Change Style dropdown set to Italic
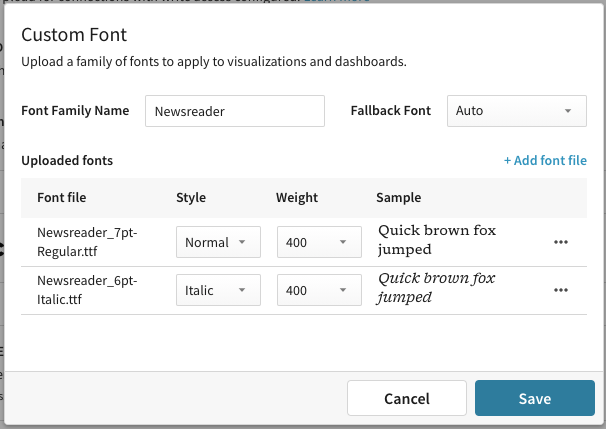 (218, 290)
